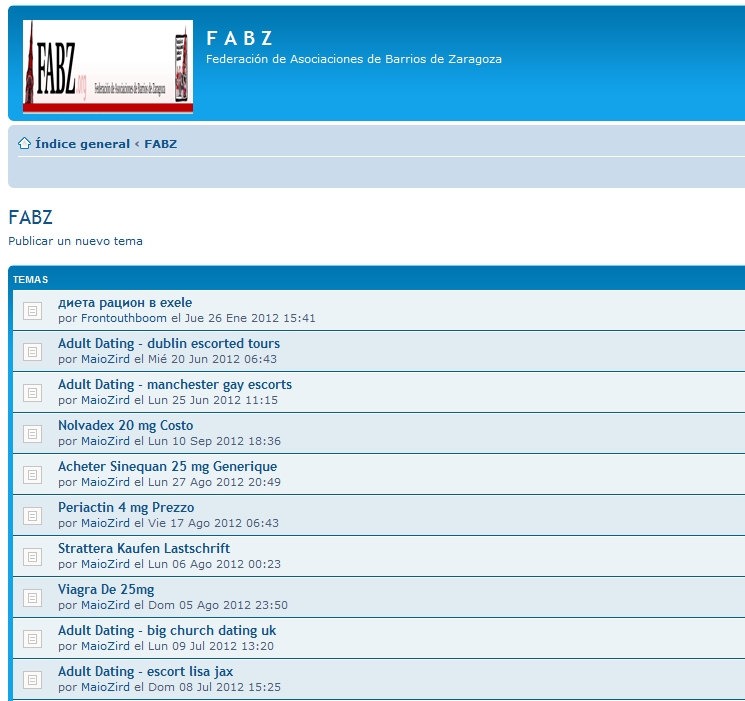Open the Índice general breadcrumb link
The image size is (745, 701).
pyautogui.click(x=82, y=144)
